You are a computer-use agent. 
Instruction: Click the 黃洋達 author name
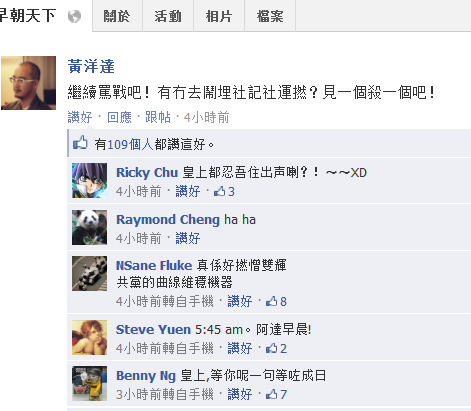pyautogui.click(x=91, y=66)
